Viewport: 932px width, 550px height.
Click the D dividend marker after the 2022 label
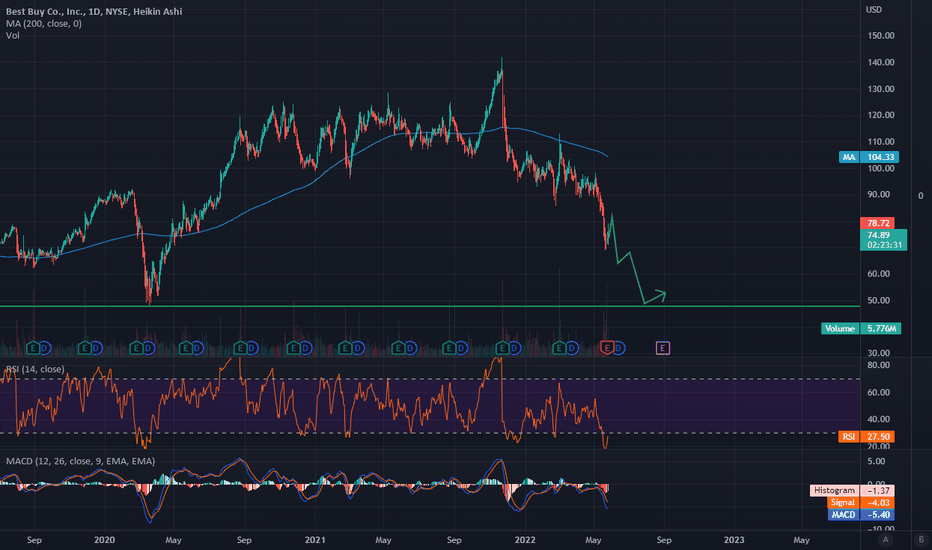pyautogui.click(x=571, y=348)
